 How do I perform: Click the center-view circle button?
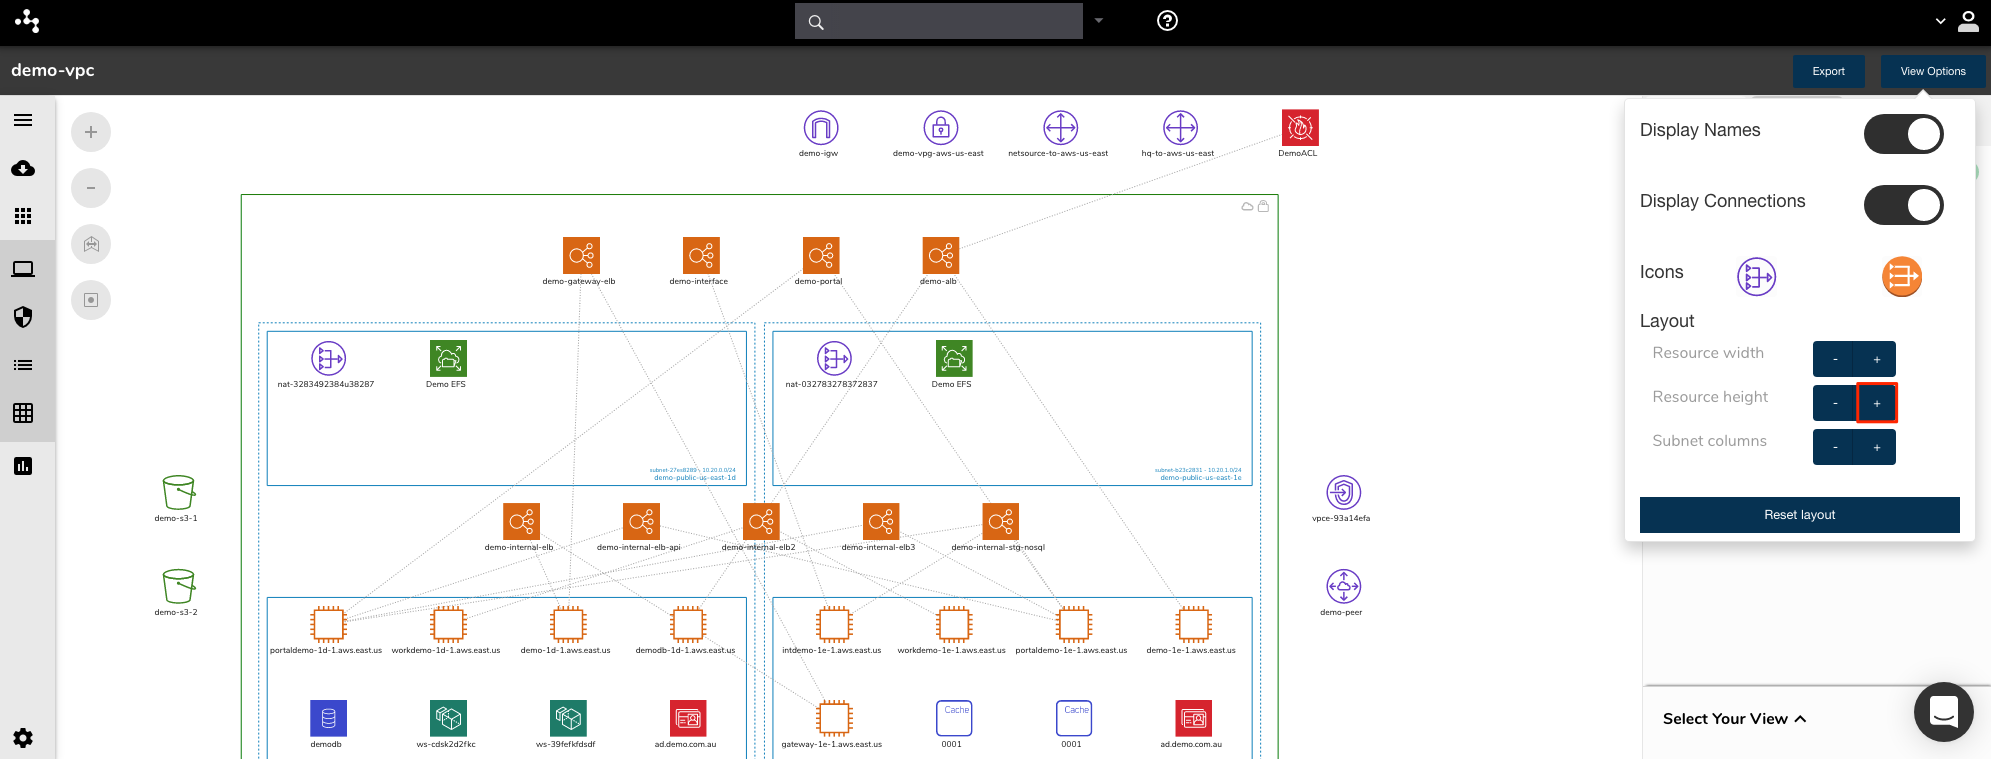tap(91, 300)
